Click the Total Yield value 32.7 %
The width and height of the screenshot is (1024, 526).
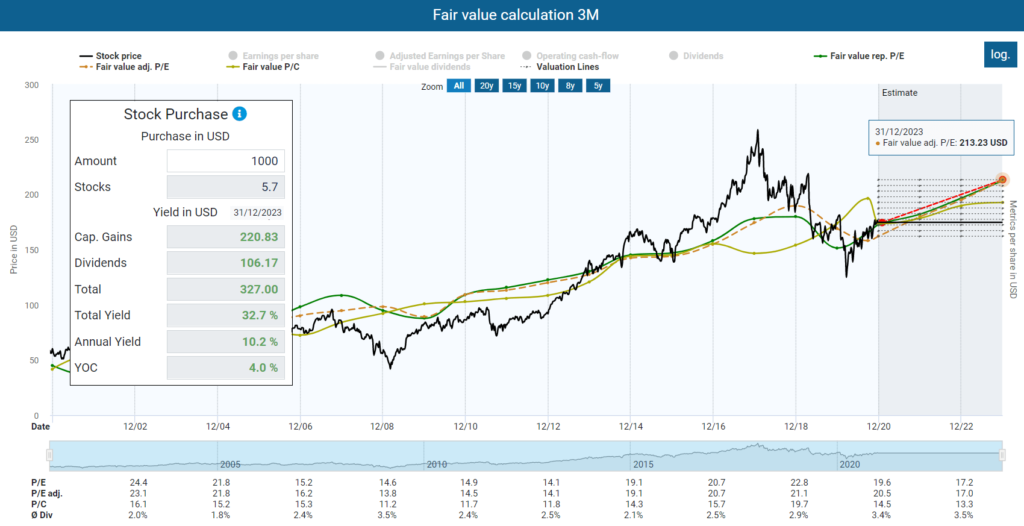pos(225,315)
